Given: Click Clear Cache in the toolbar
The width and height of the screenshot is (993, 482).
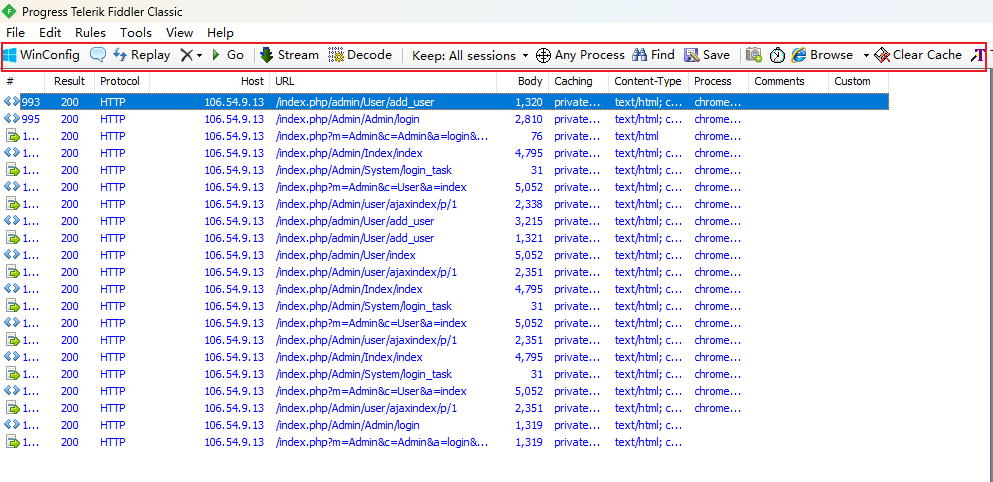Looking at the screenshot, I should tap(918, 55).
